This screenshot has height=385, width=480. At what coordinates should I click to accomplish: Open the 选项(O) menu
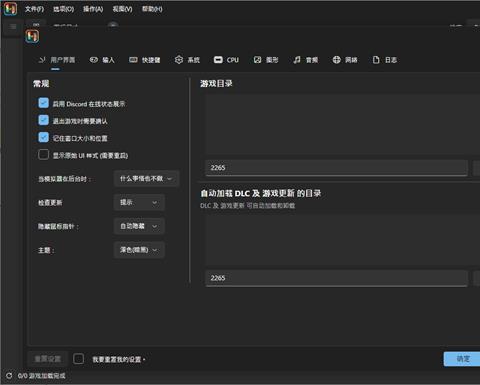64,9
